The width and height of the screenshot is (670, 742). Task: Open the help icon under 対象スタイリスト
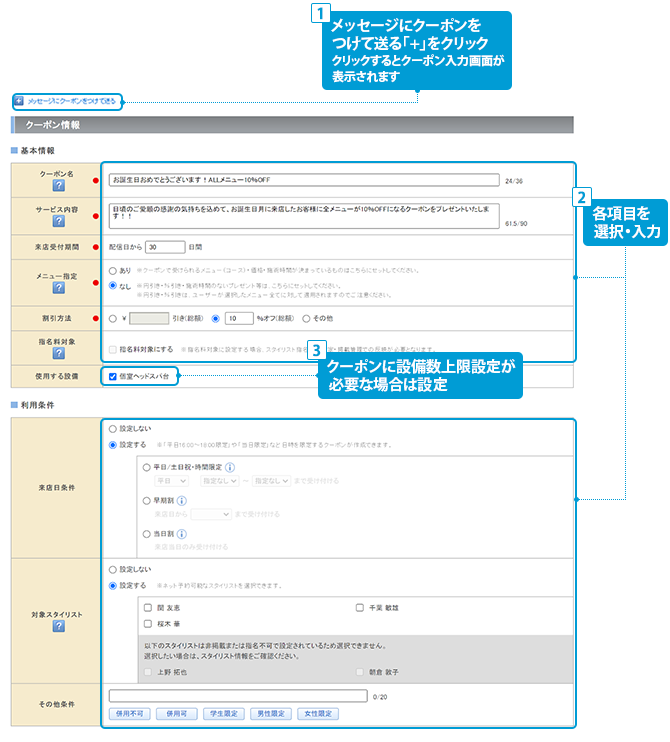tap(59, 626)
